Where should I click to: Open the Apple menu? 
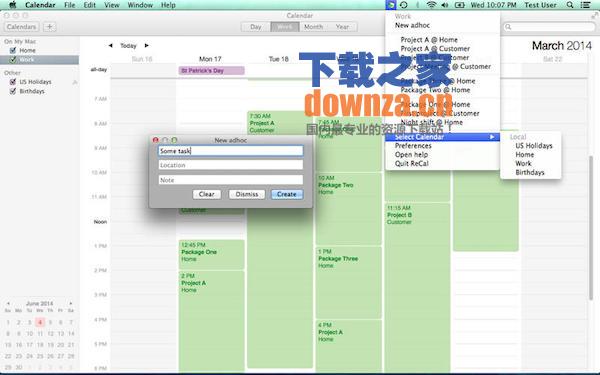13,5
